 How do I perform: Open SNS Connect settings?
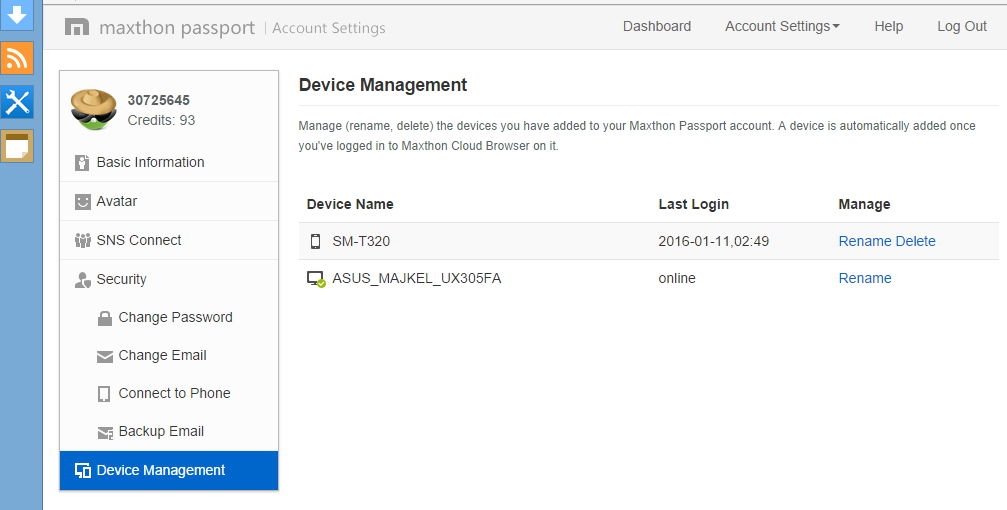click(x=139, y=240)
